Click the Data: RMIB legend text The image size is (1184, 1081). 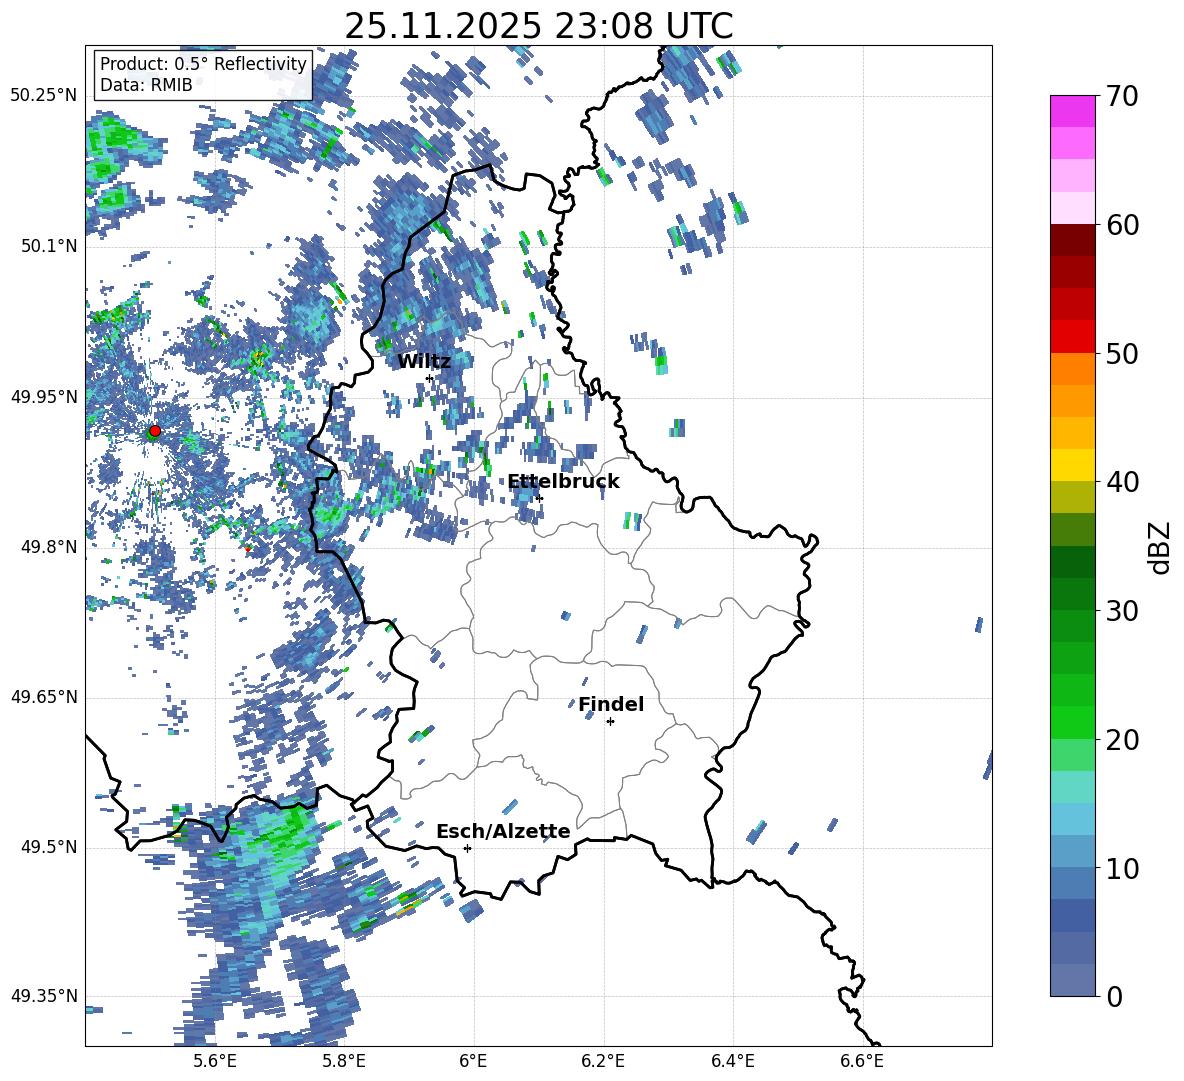tap(146, 85)
